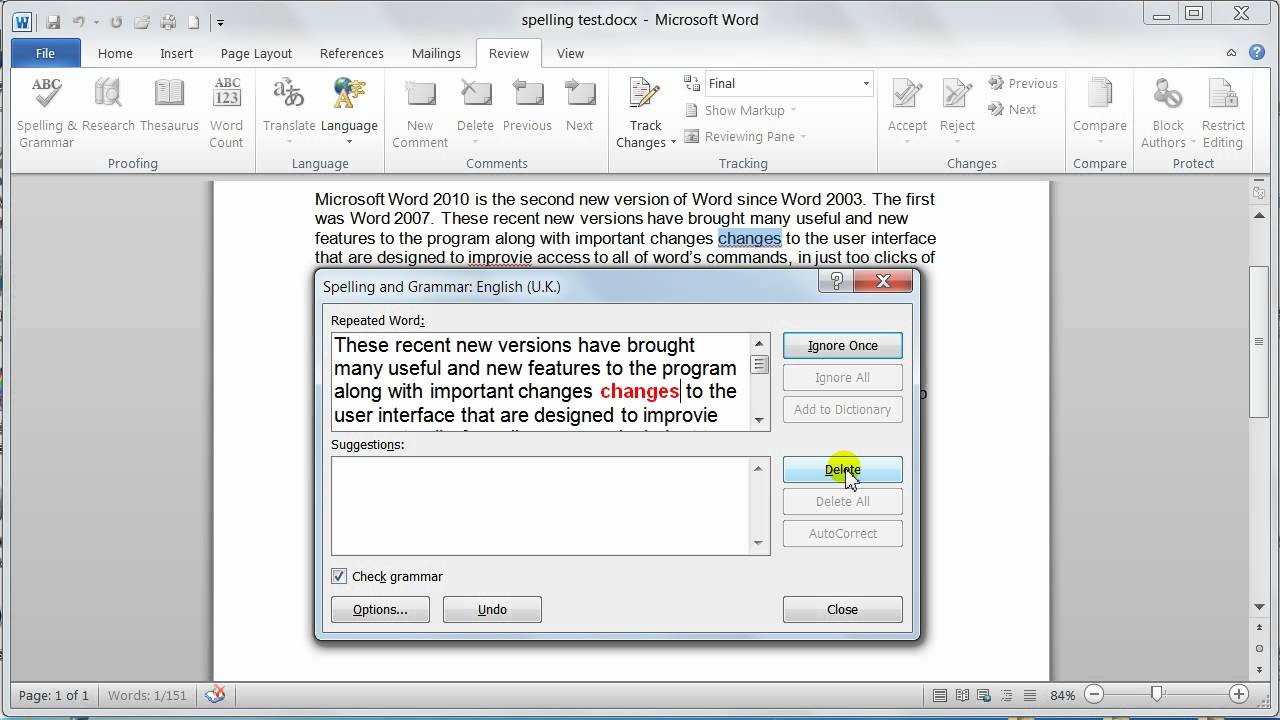Click the Words: 1/151 status indicator
This screenshot has height=720, width=1280.
148,695
